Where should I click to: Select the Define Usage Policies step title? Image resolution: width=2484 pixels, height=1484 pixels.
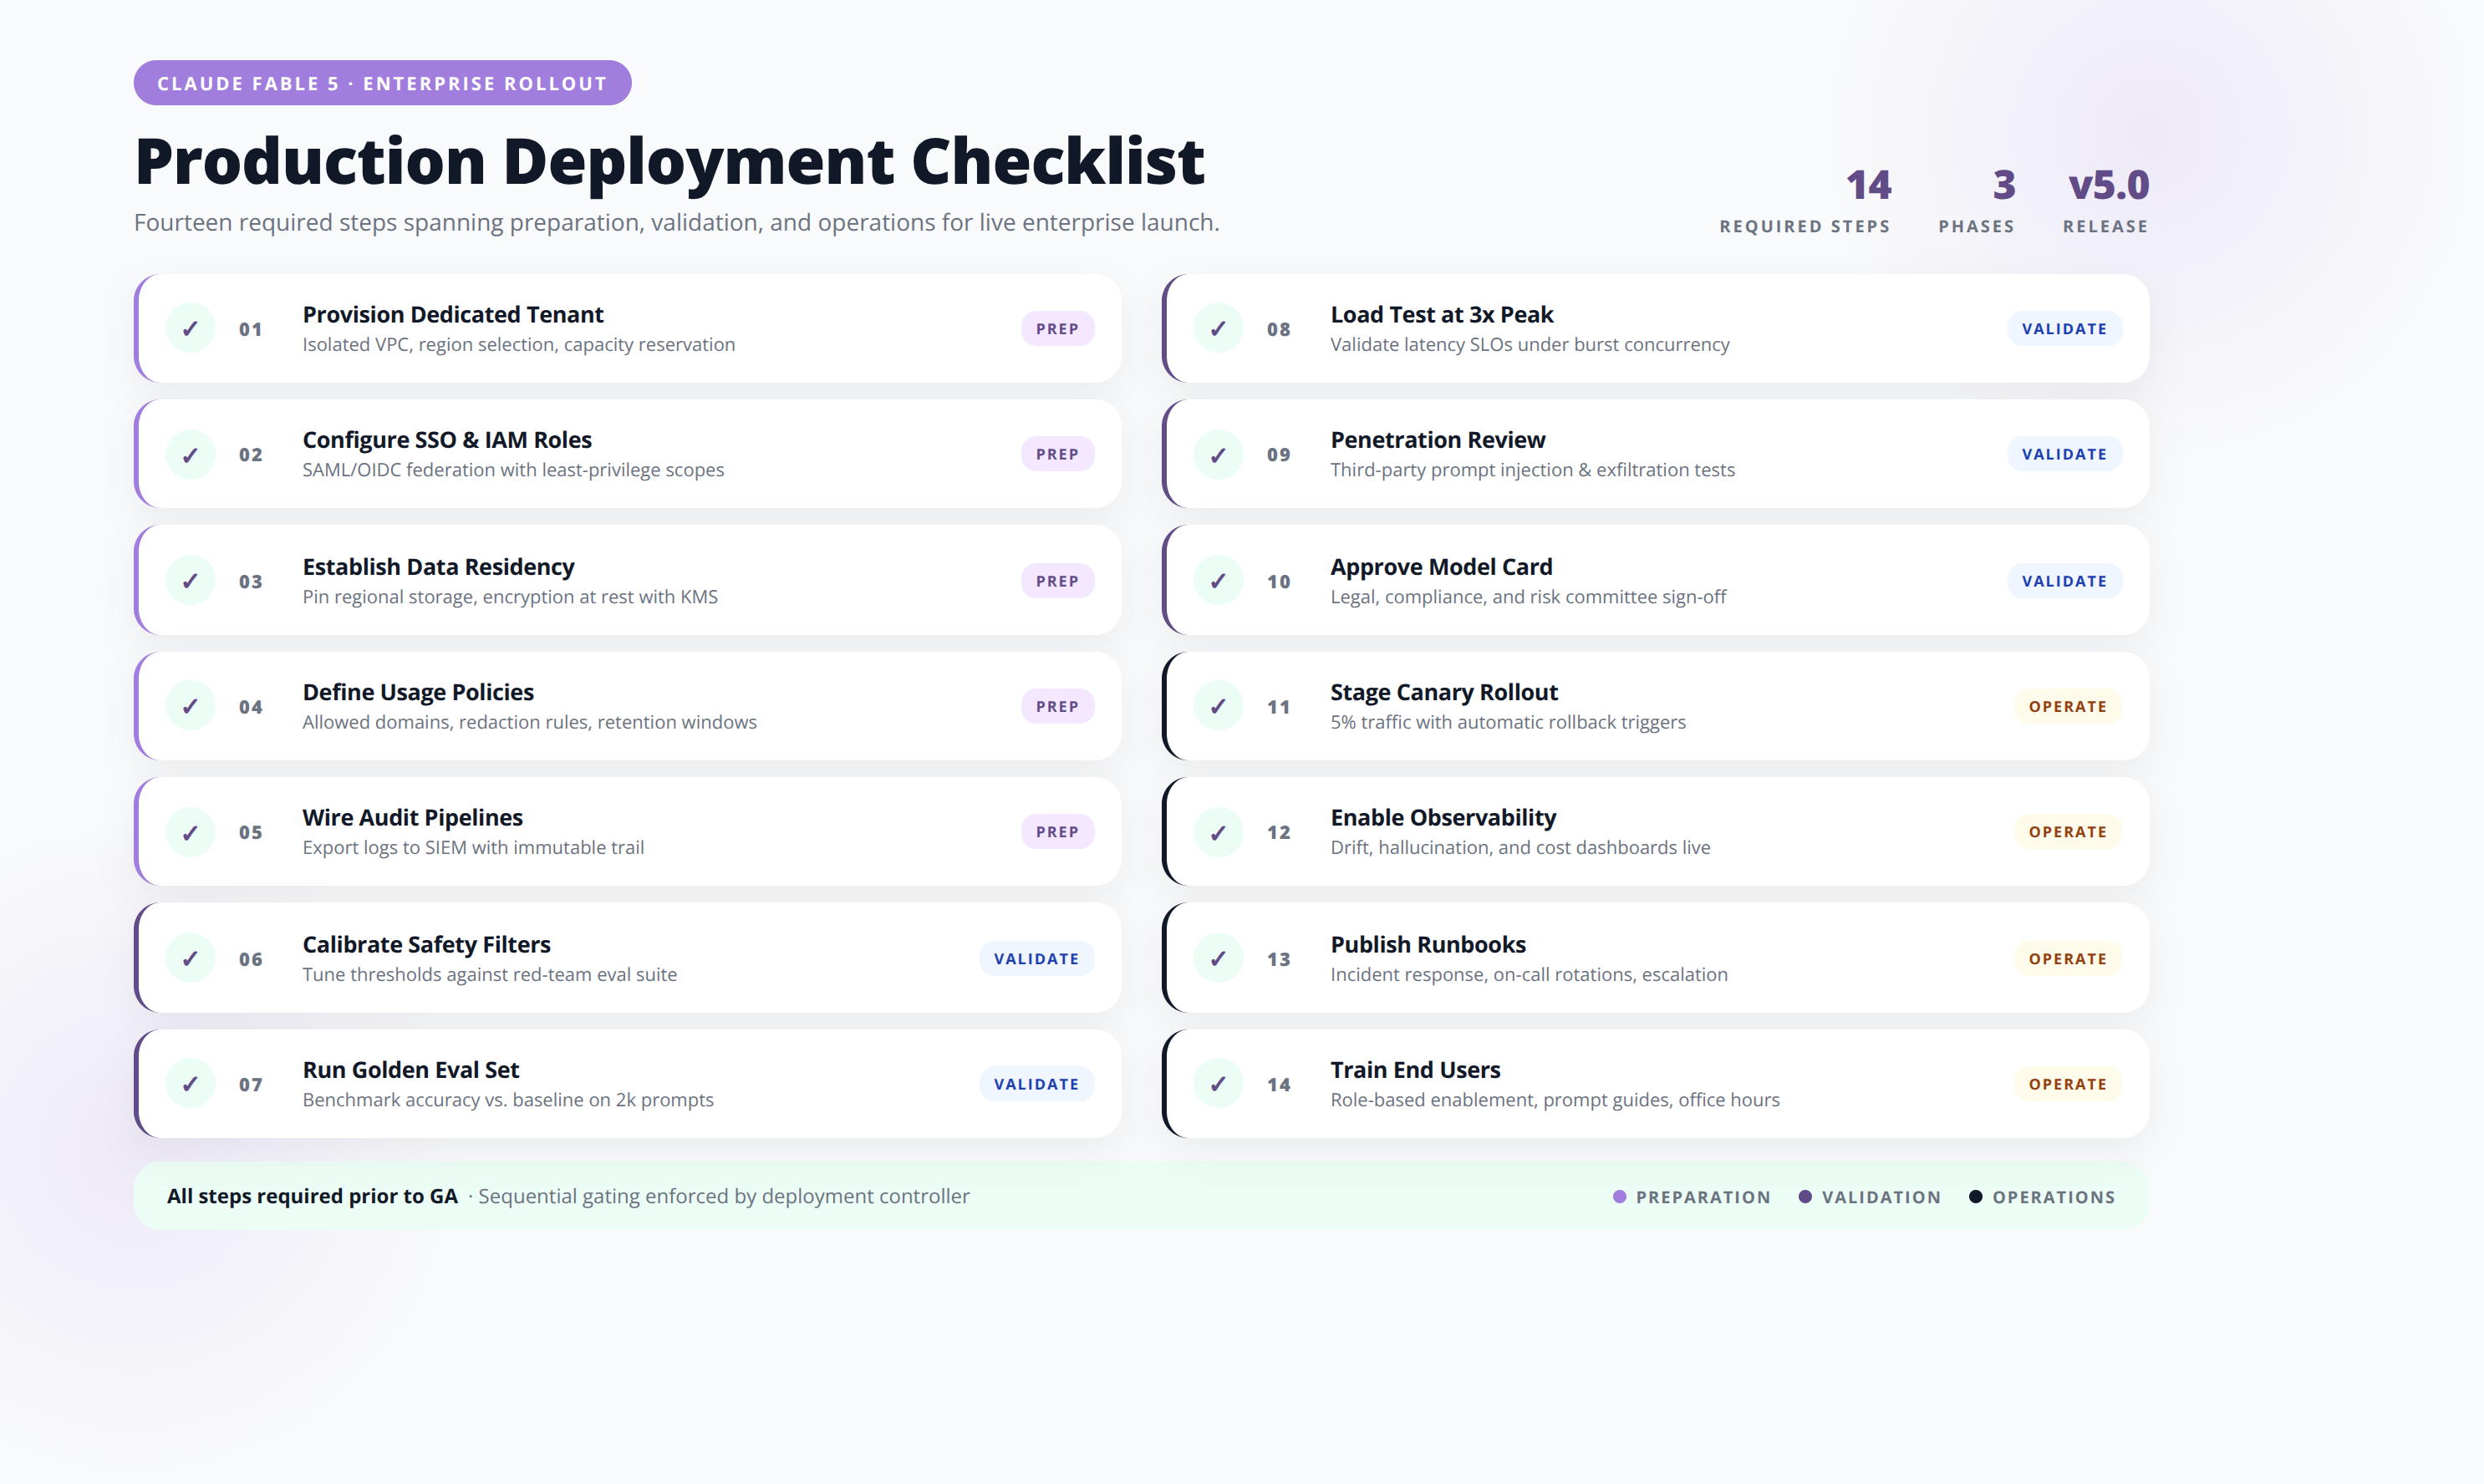[x=418, y=692]
